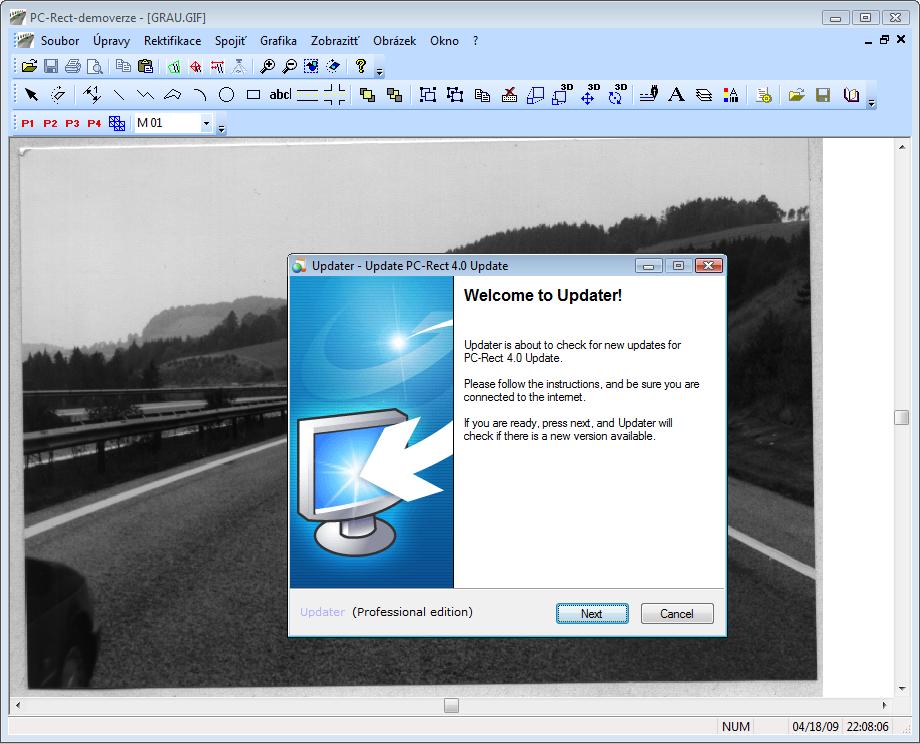Click the vertical scrollbar up arrow
920x744 pixels.
point(902,147)
